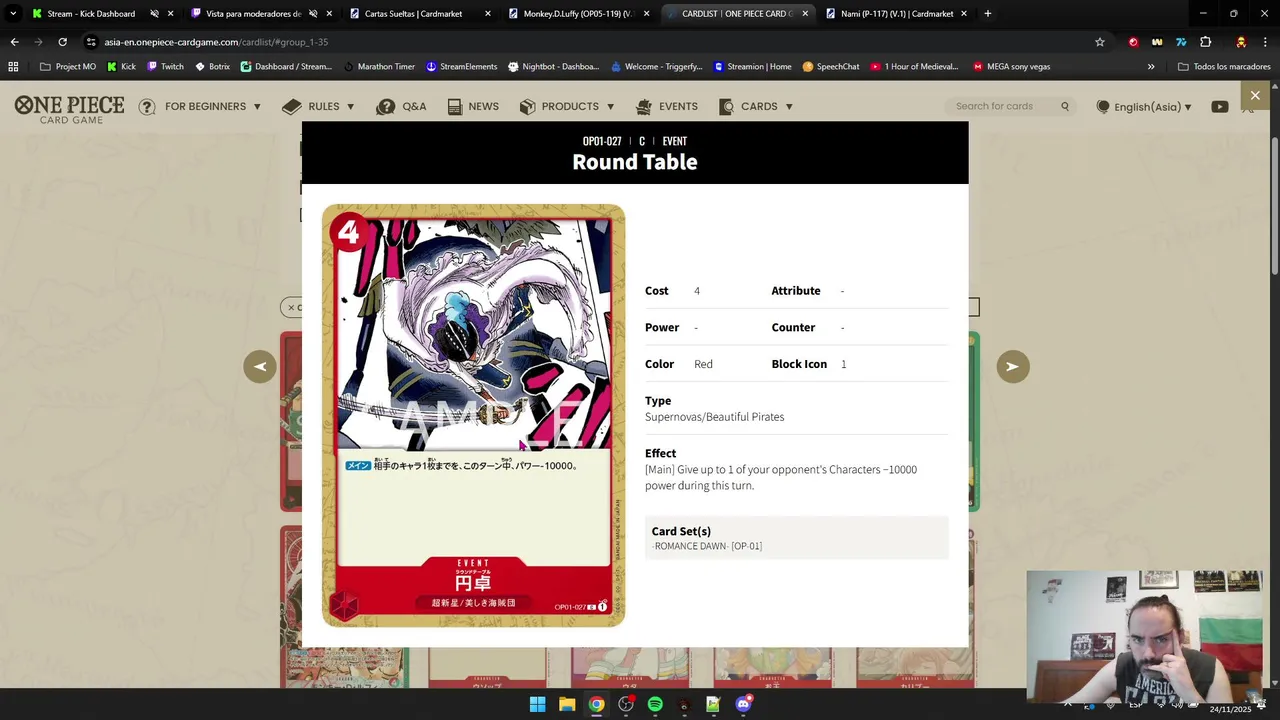Go to the next card with right arrow

pos(1013,366)
